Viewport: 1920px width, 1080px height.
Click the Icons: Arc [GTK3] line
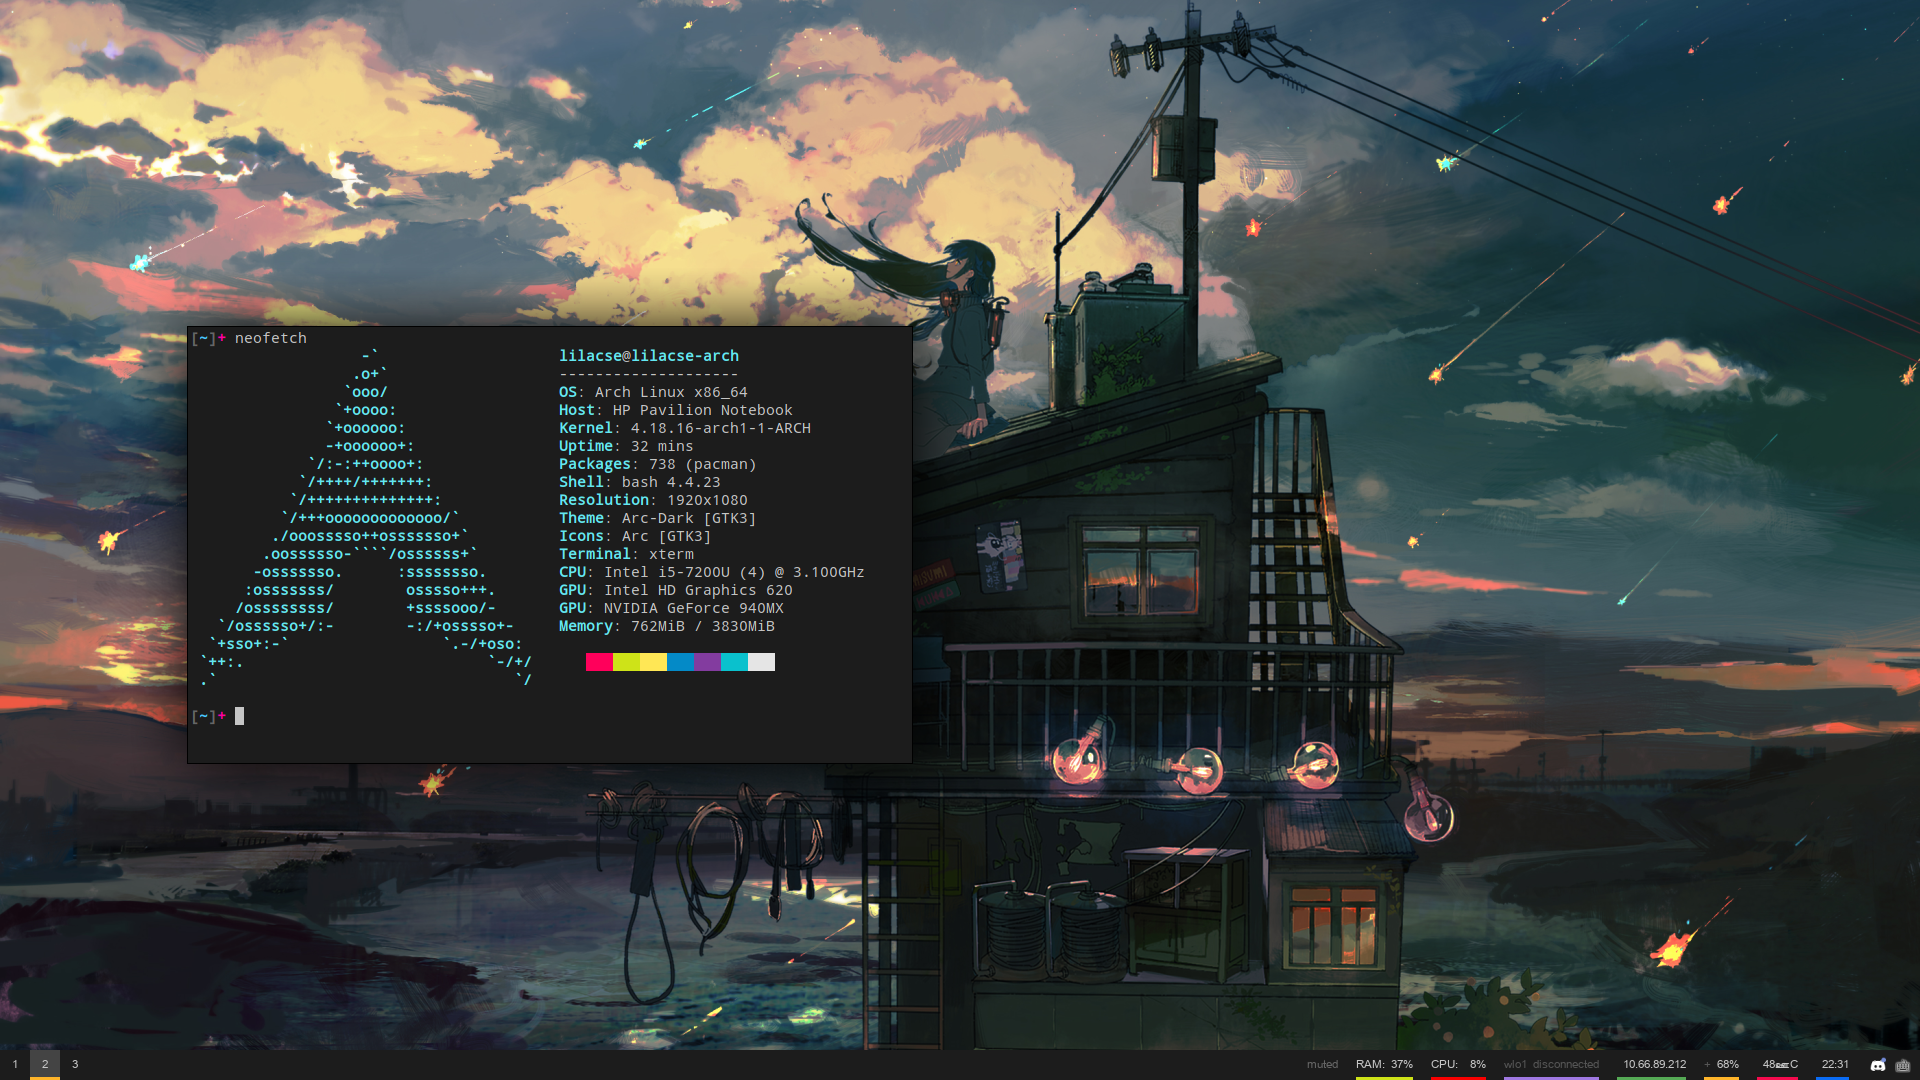635,536
